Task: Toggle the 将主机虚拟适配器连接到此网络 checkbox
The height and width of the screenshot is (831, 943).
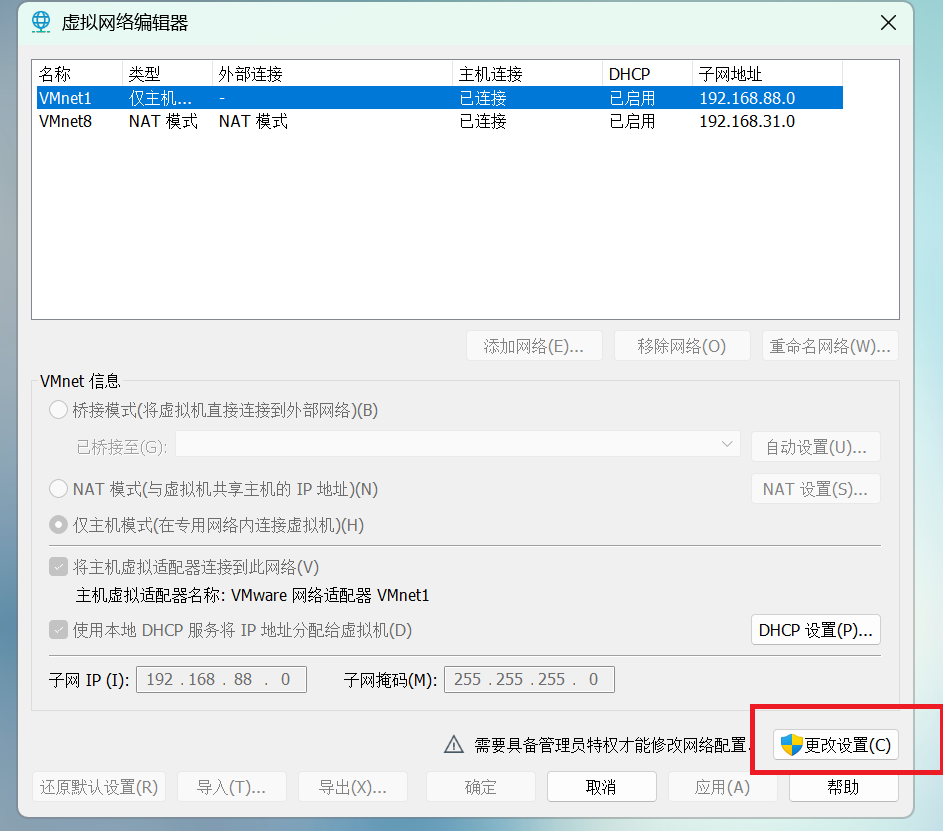Action: [x=57, y=566]
